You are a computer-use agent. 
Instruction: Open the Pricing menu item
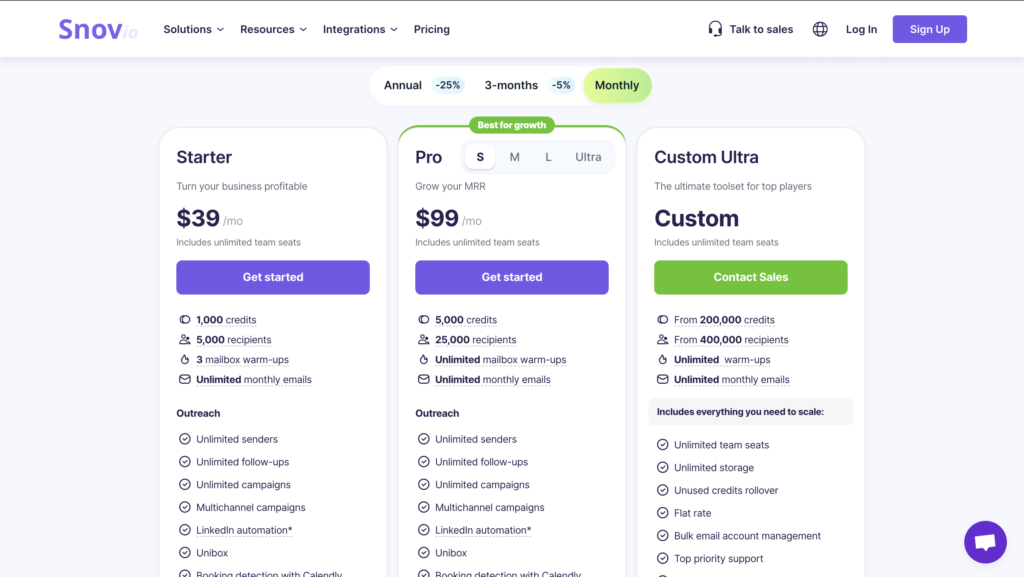pos(431,29)
